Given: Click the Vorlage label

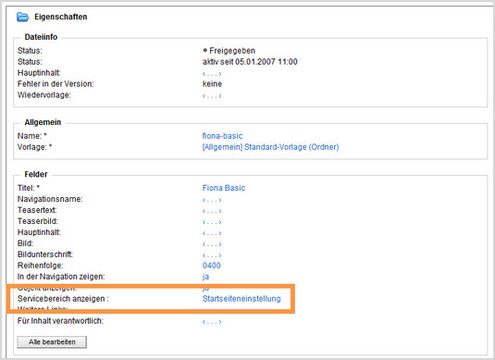Looking at the screenshot, I should tap(35, 147).
